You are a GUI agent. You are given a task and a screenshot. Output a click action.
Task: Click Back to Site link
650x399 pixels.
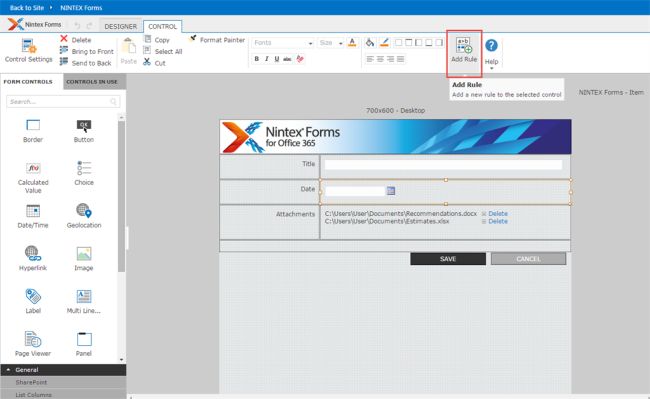tap(27, 7)
